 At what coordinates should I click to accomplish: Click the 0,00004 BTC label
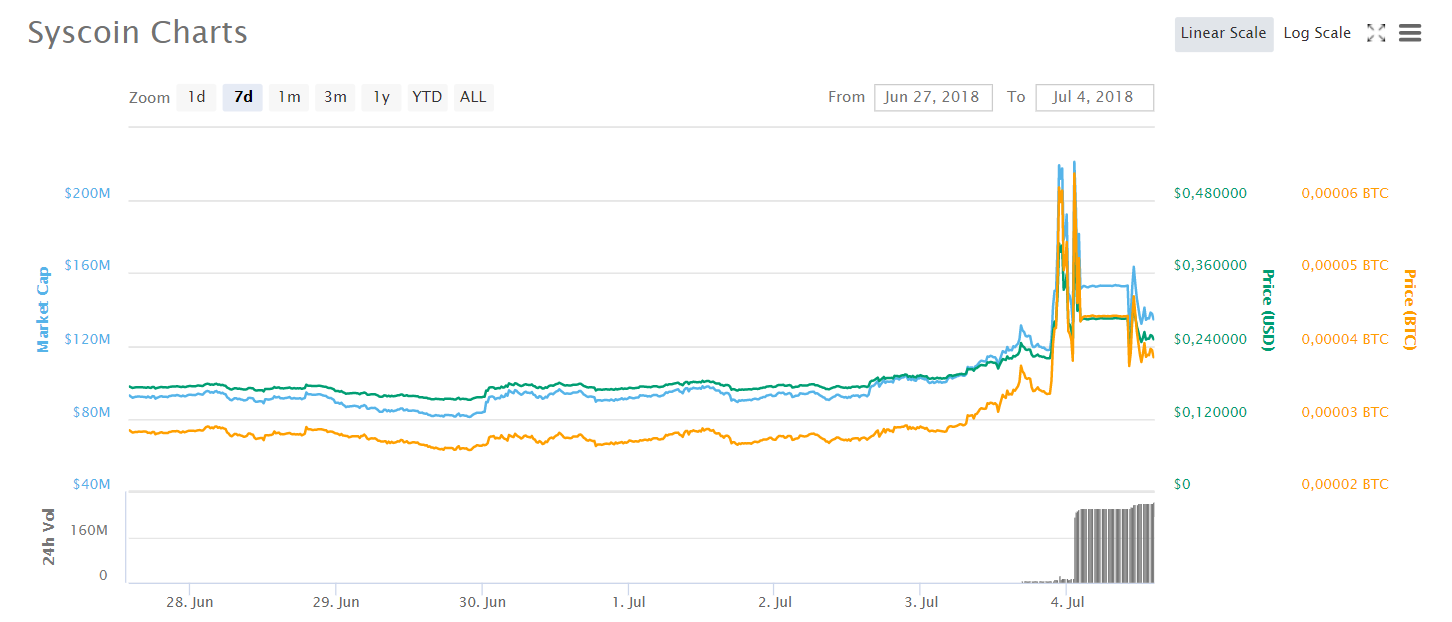click(1345, 339)
